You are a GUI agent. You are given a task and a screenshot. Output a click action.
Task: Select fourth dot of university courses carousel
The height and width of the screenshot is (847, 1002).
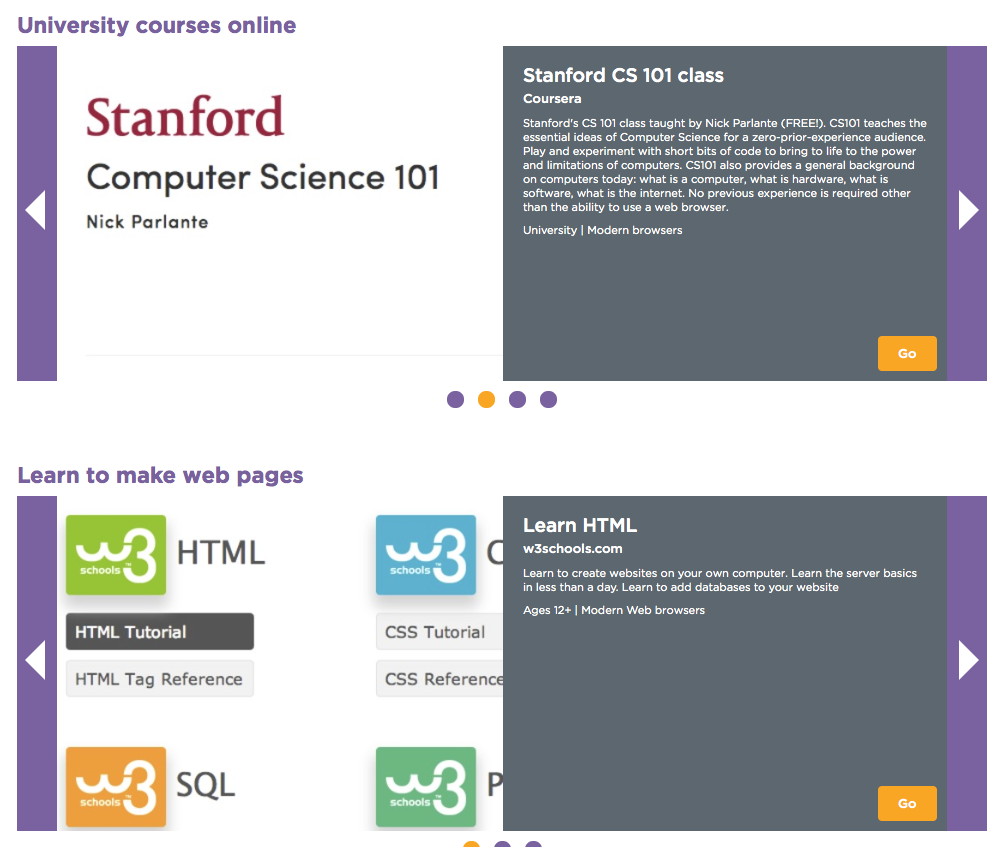(548, 400)
